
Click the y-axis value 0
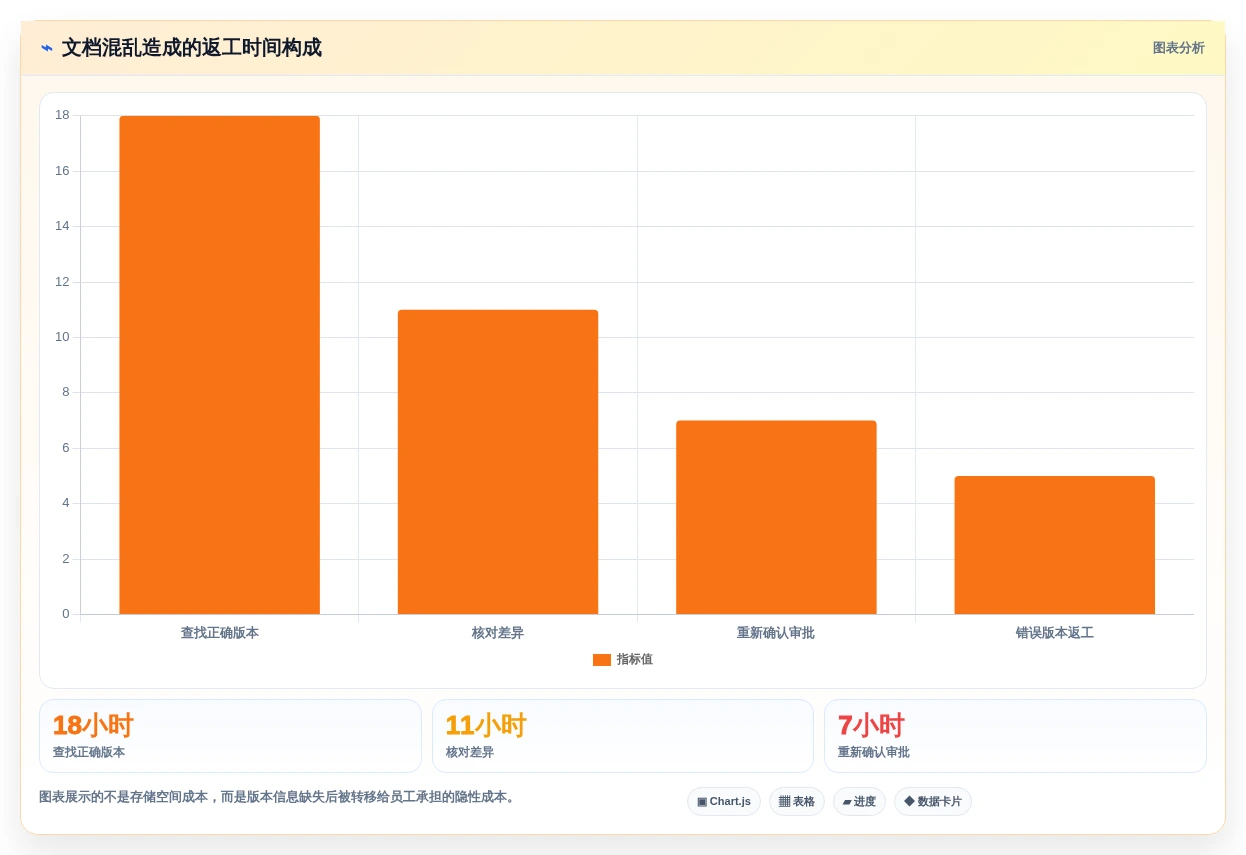click(x=66, y=614)
